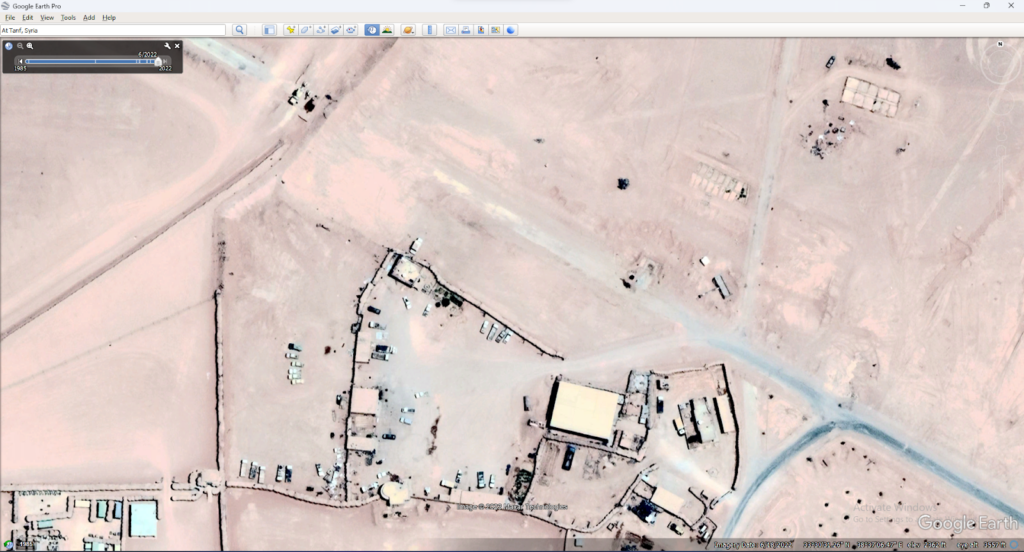Click the Record a Tour icon
Screen dimensions: 1024x552
click(351, 30)
